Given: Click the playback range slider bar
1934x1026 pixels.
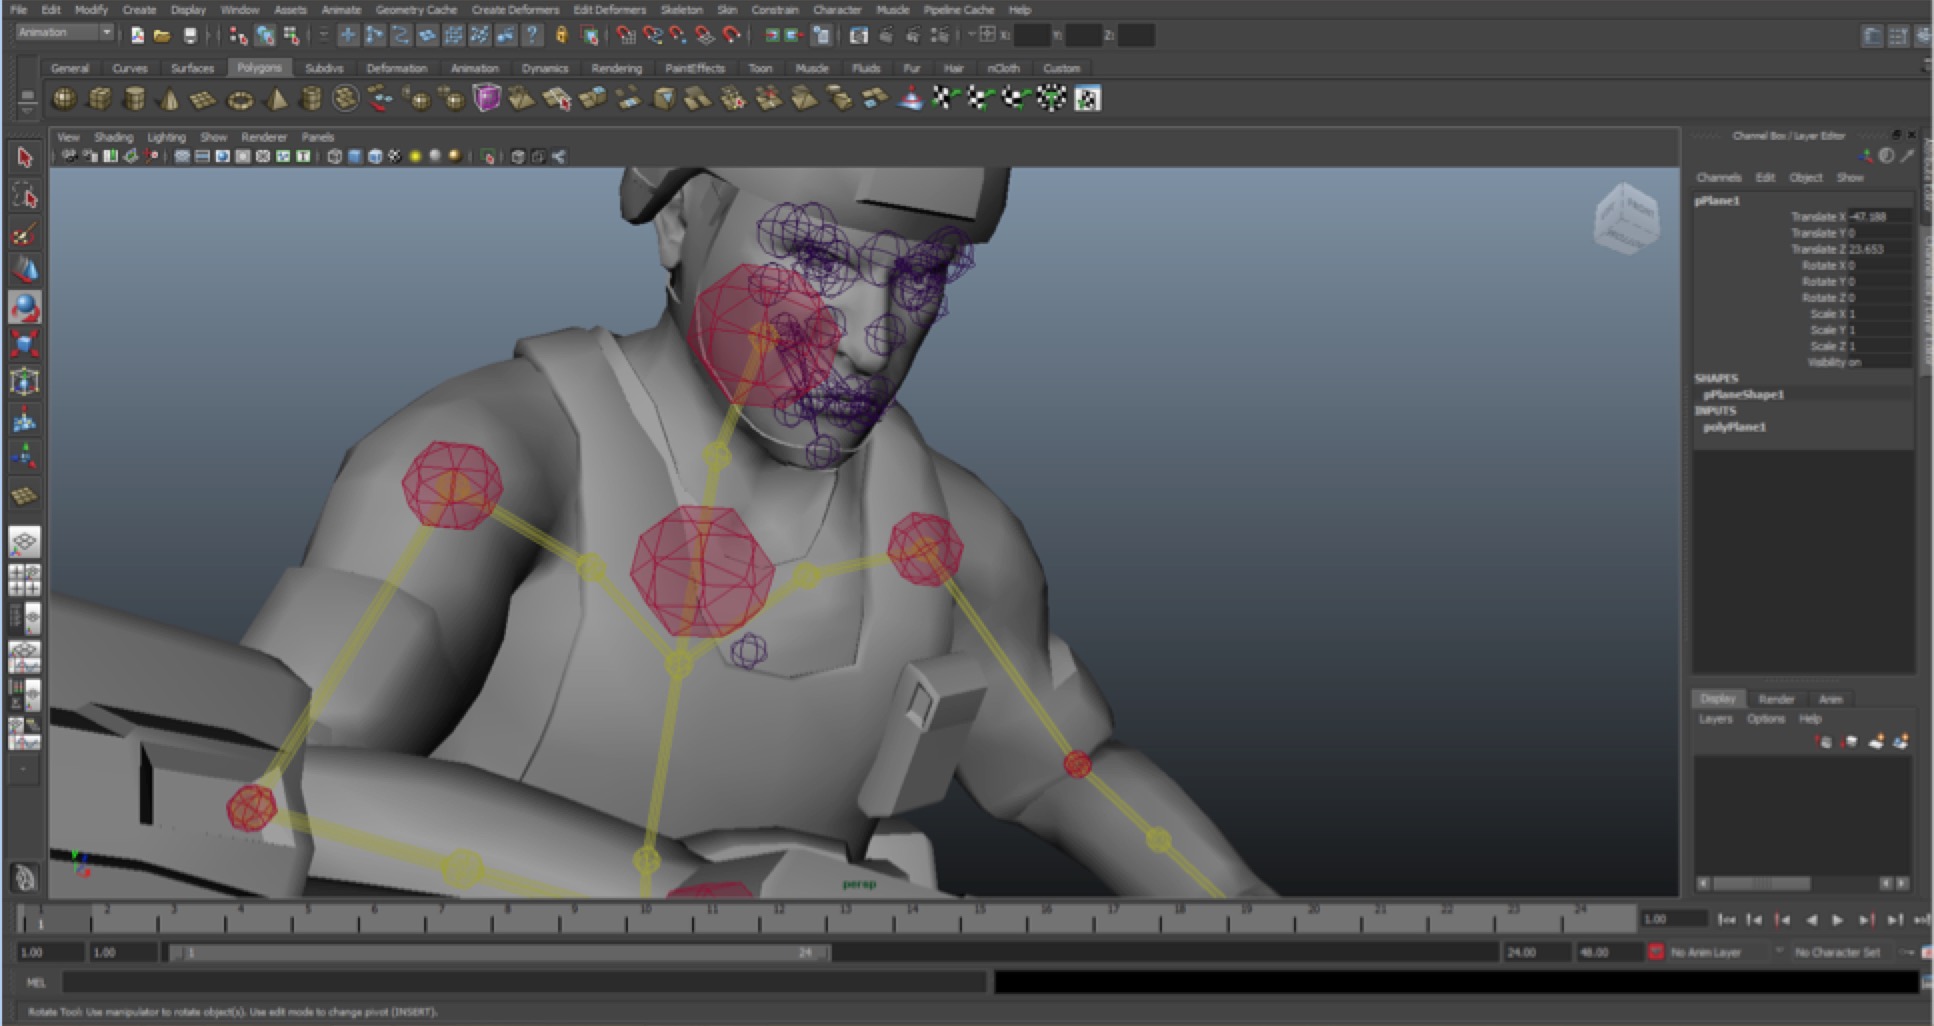Looking at the screenshot, I should [500, 953].
